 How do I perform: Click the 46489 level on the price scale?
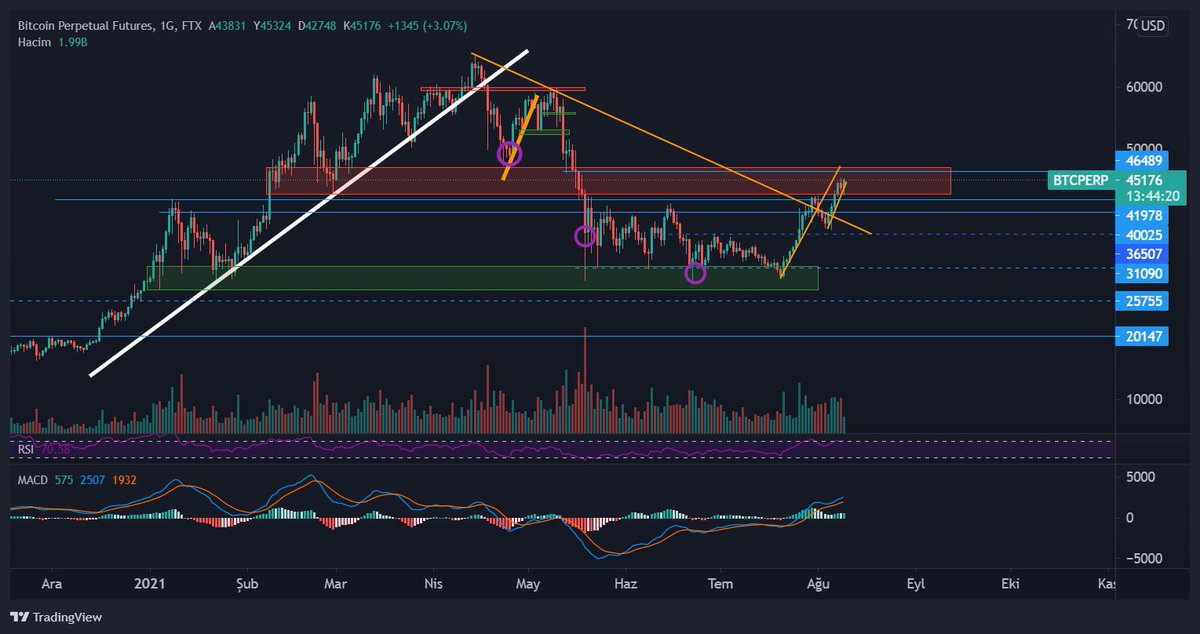1143,160
